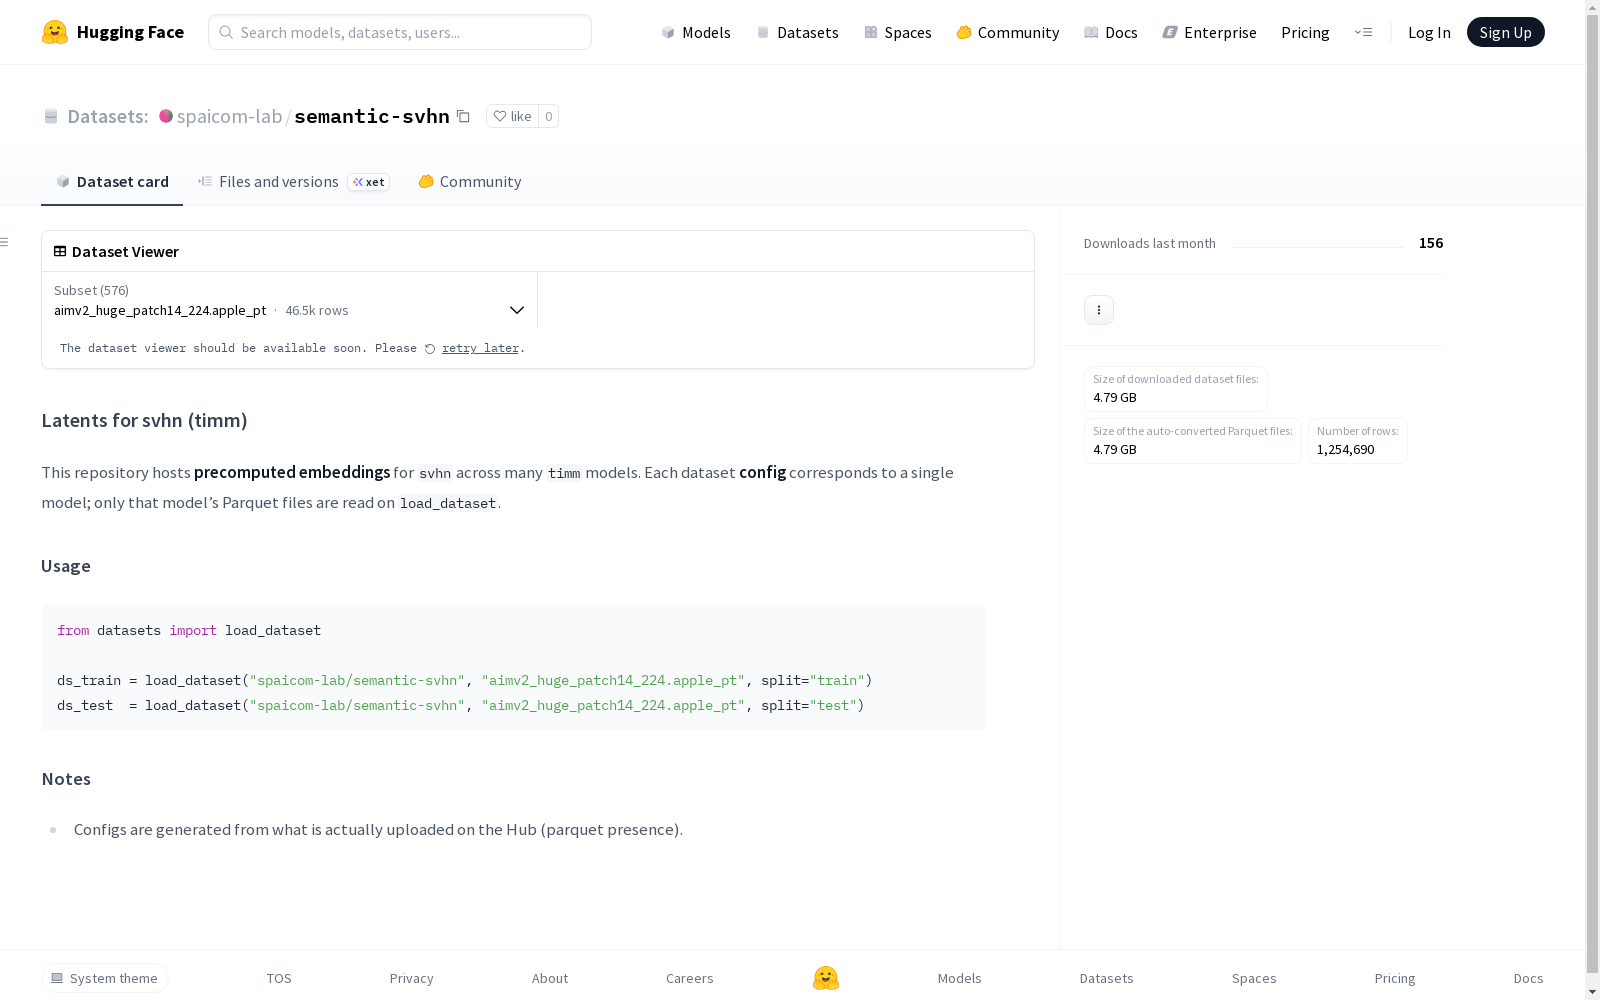Screen dimensions: 1600x1000
Task: Open the dataset Community tab
Action: click(x=470, y=181)
